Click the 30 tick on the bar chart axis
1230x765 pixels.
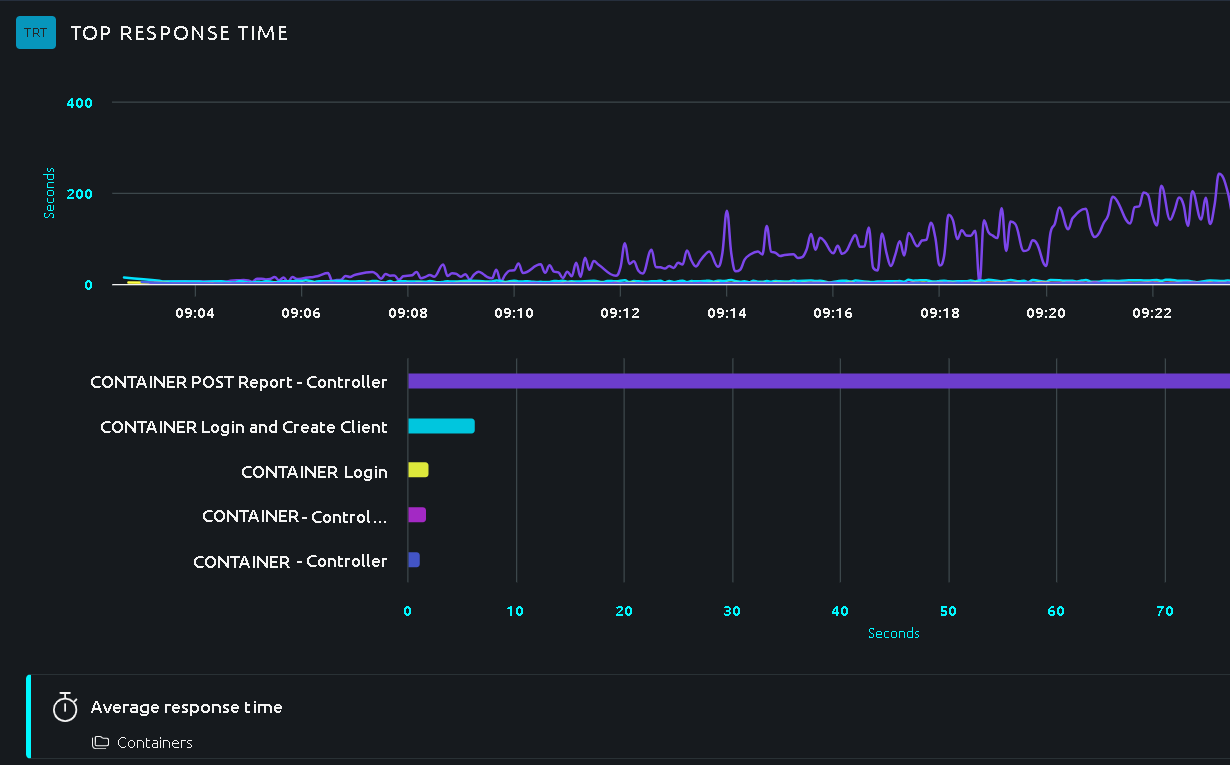pyautogui.click(x=732, y=611)
